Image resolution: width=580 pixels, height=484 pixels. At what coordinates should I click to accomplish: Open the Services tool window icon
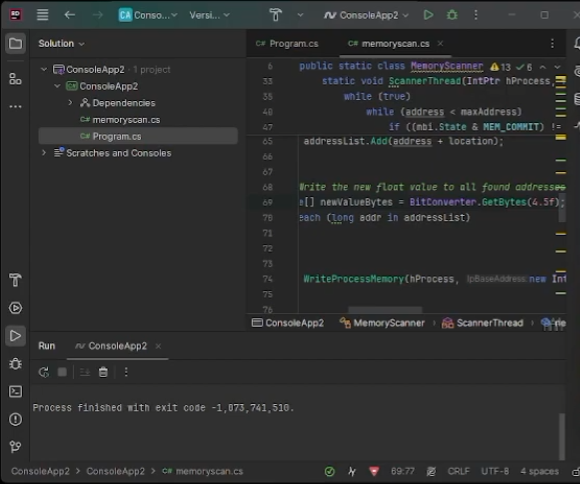pyautogui.click(x=15, y=308)
